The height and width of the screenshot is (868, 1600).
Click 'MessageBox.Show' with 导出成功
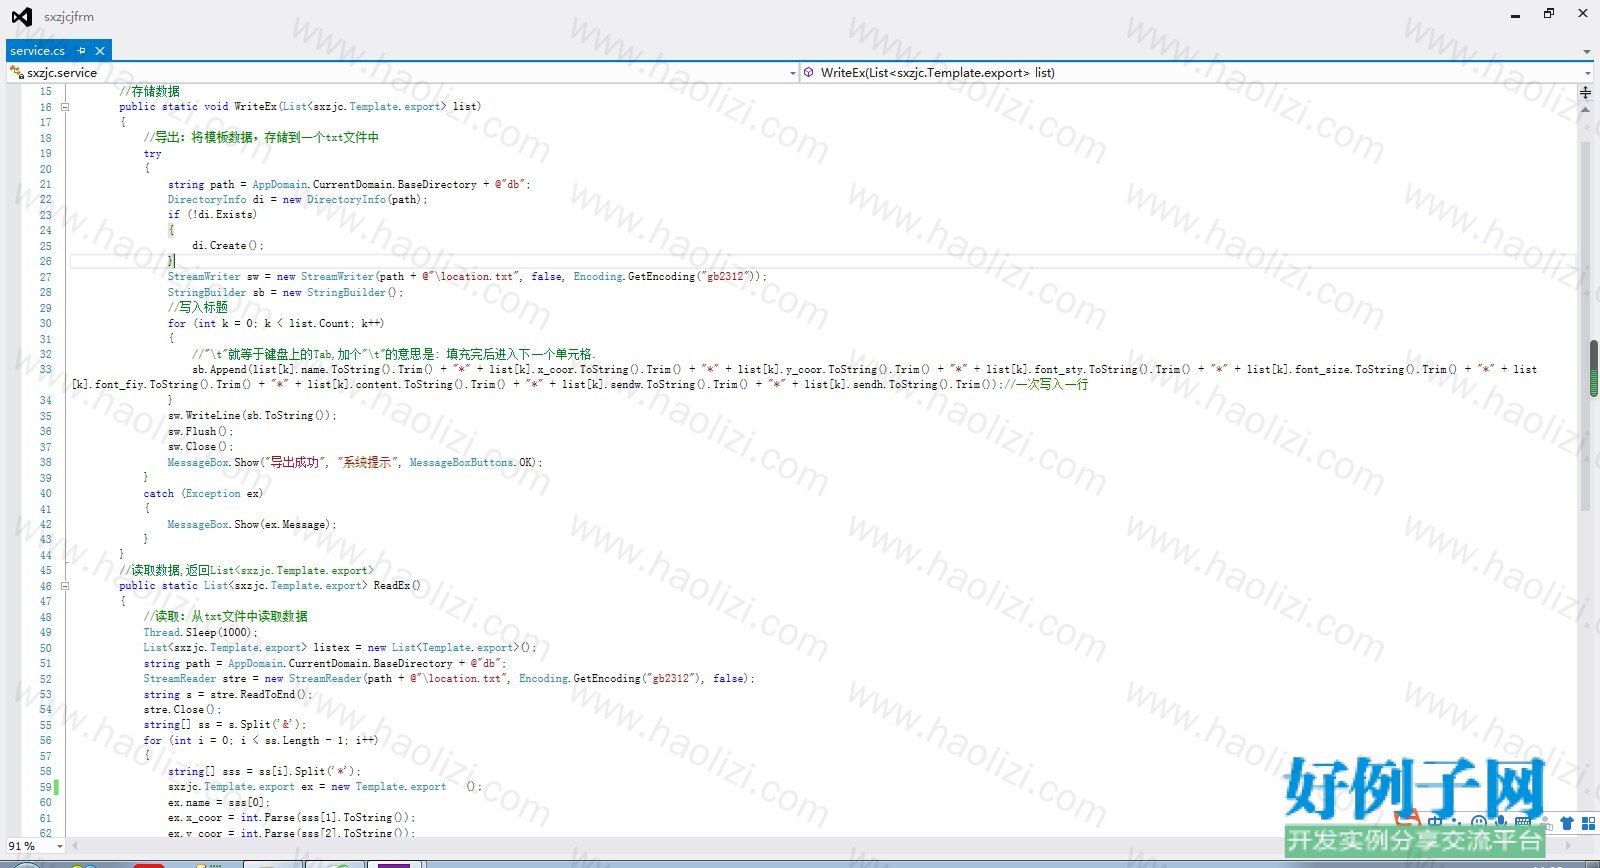(x=213, y=463)
